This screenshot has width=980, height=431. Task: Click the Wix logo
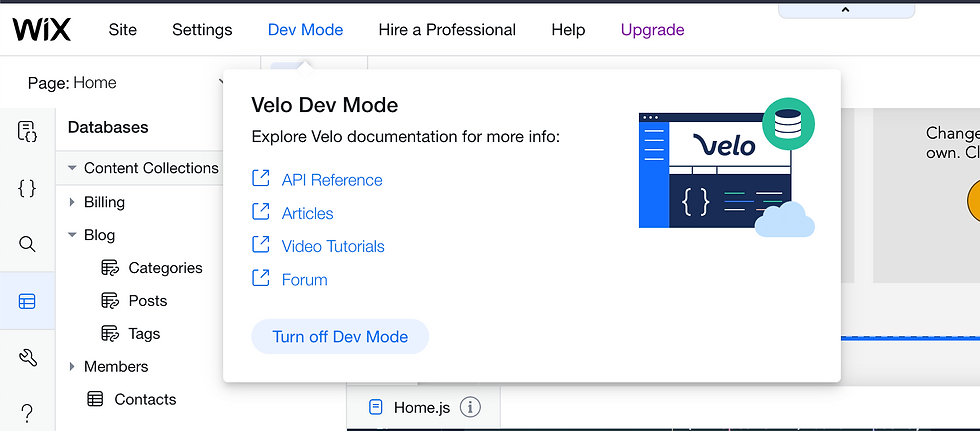pos(41,29)
